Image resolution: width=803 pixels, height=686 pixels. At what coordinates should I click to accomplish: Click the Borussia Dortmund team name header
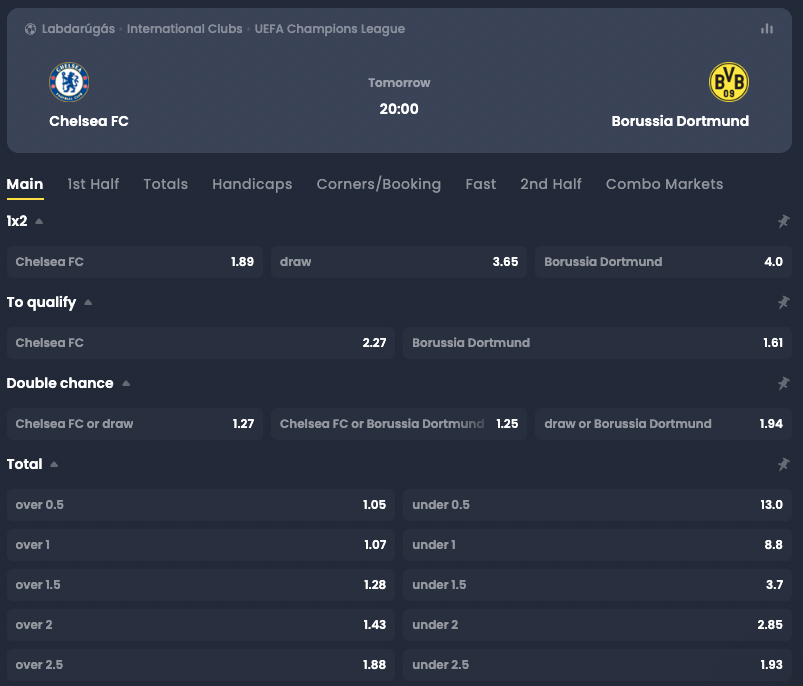pyautogui.click(x=680, y=121)
